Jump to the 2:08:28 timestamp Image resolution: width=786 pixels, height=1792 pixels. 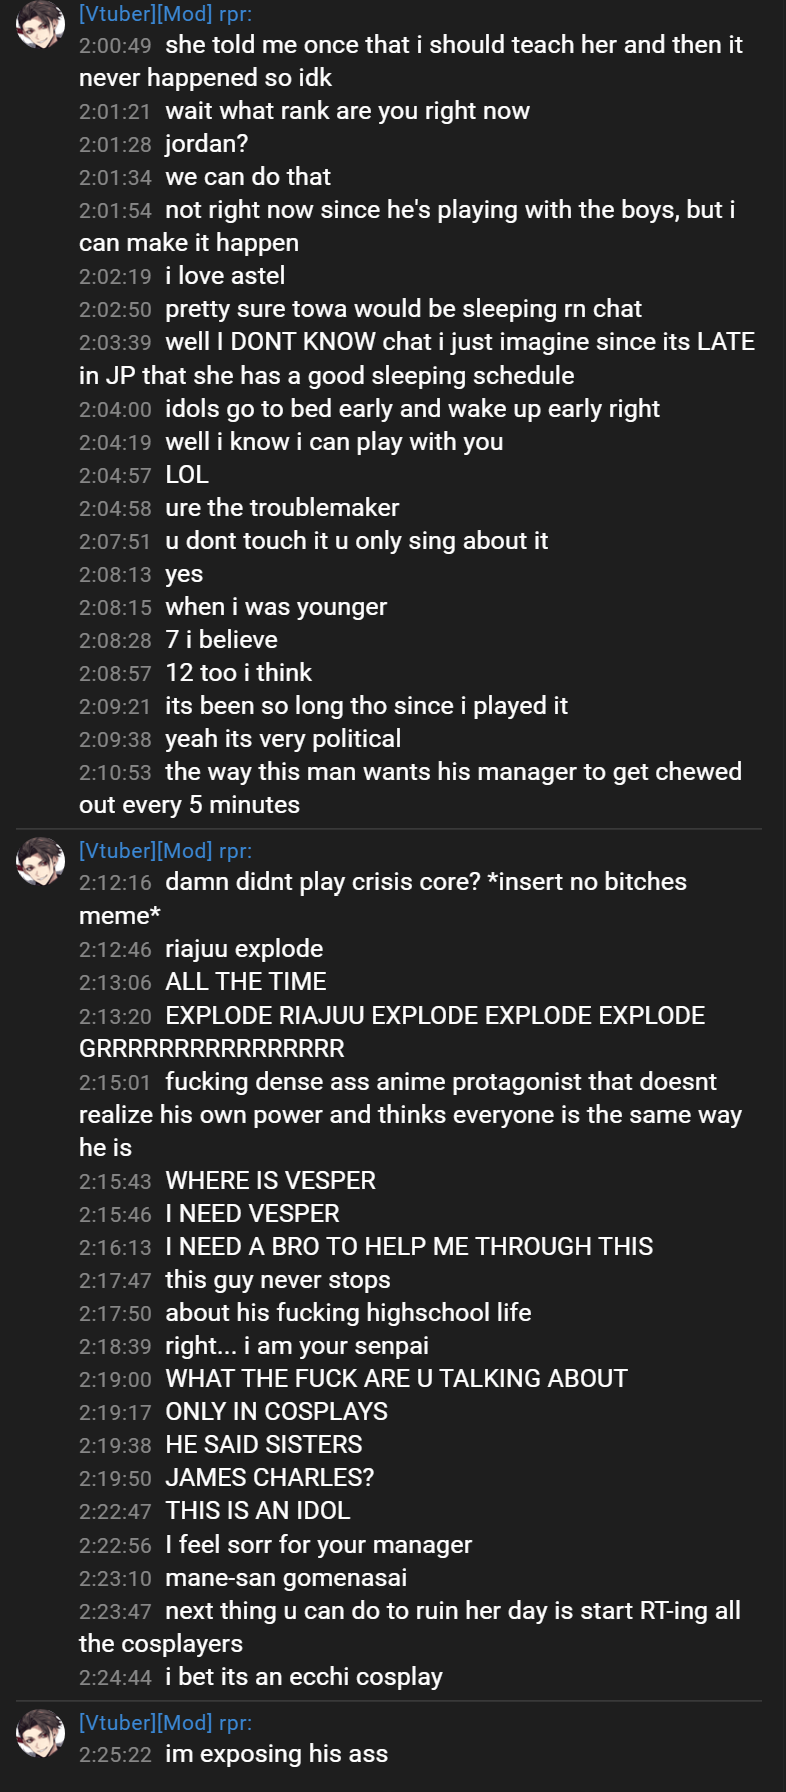pos(115,641)
